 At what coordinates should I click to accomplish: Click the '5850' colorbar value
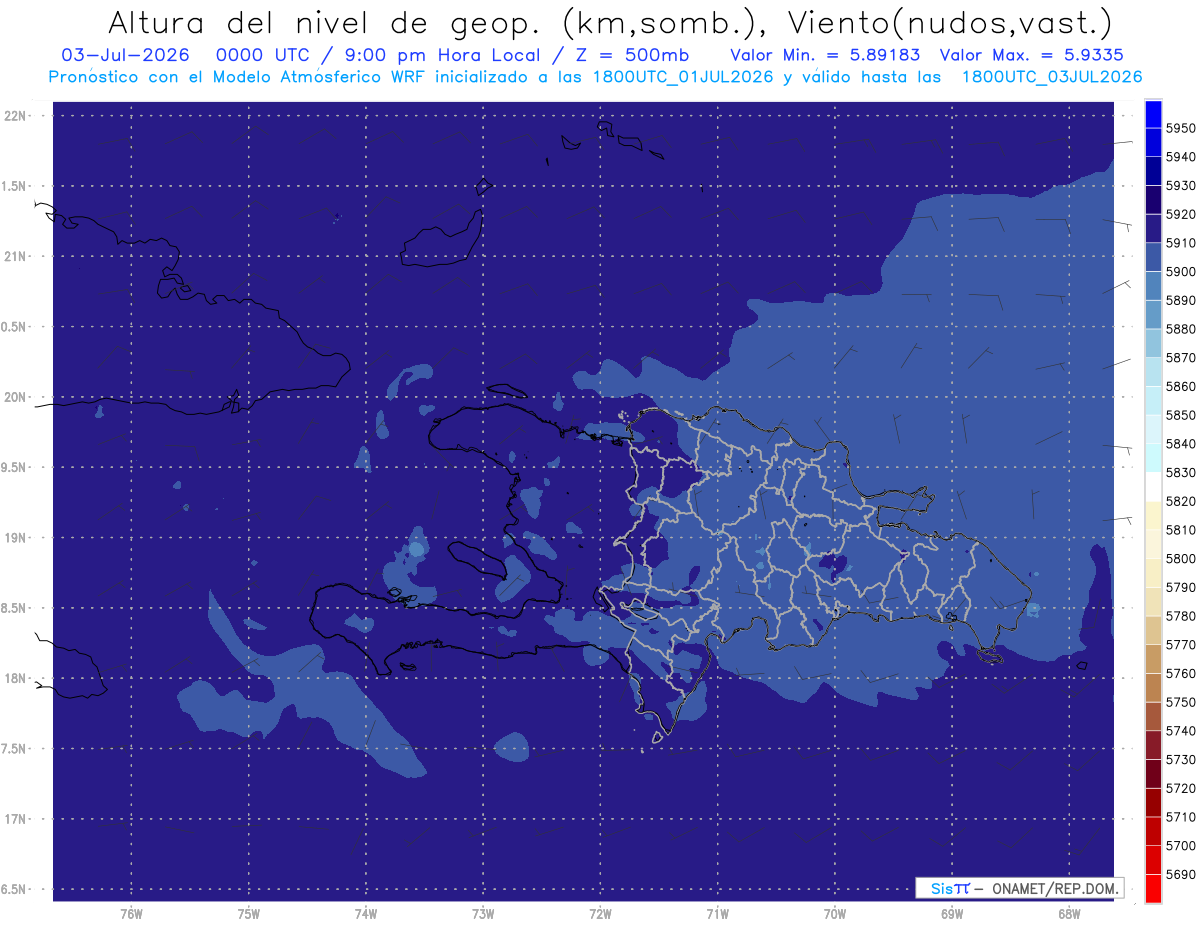(x=1181, y=415)
